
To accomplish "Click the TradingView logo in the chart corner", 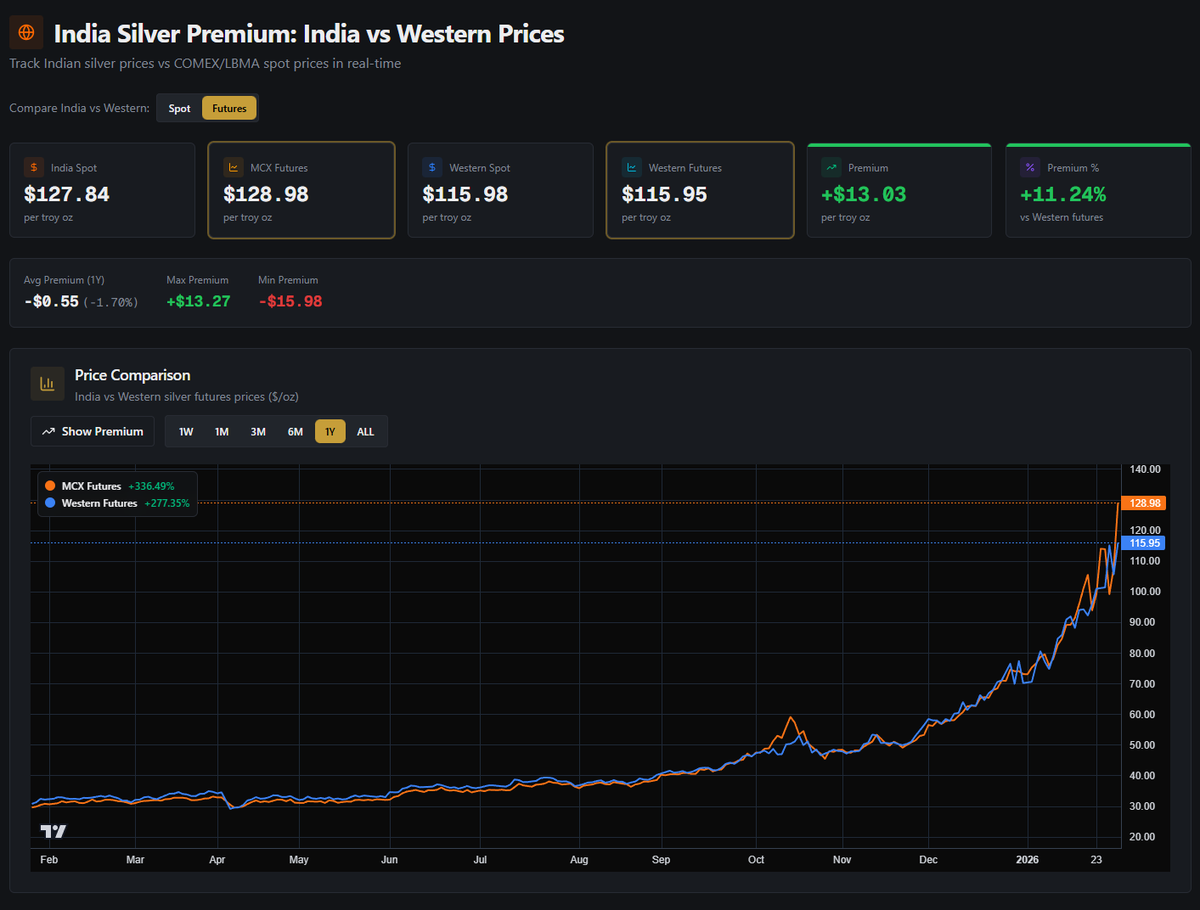I will (53, 831).
